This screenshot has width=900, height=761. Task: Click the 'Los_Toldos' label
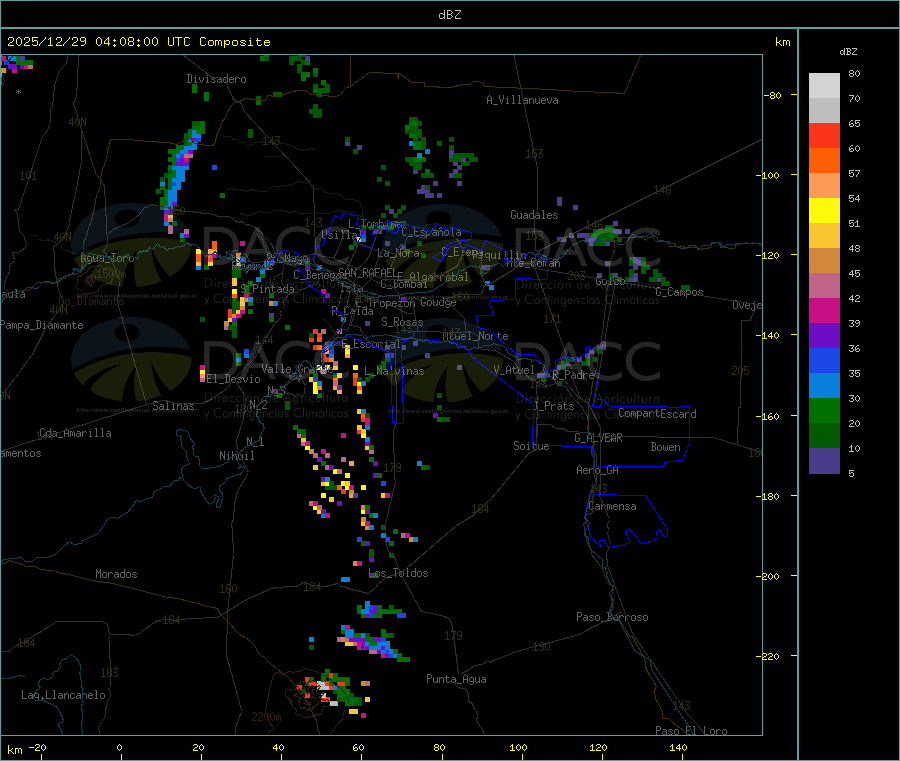pos(398,573)
